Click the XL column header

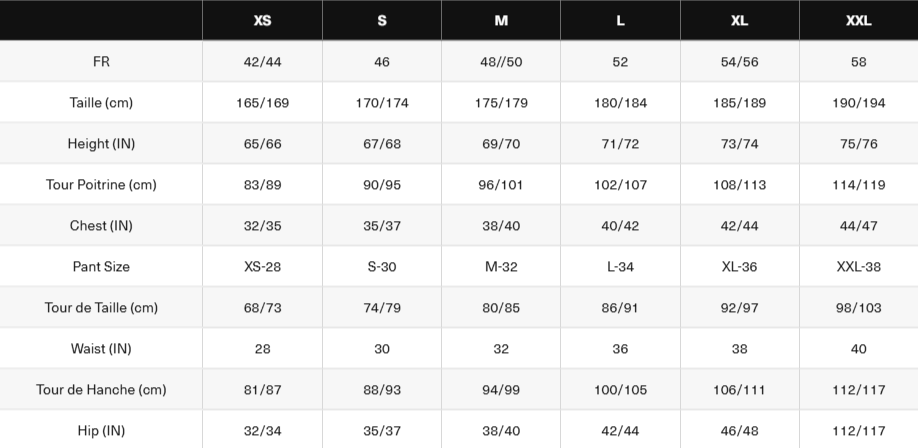pyautogui.click(x=739, y=21)
